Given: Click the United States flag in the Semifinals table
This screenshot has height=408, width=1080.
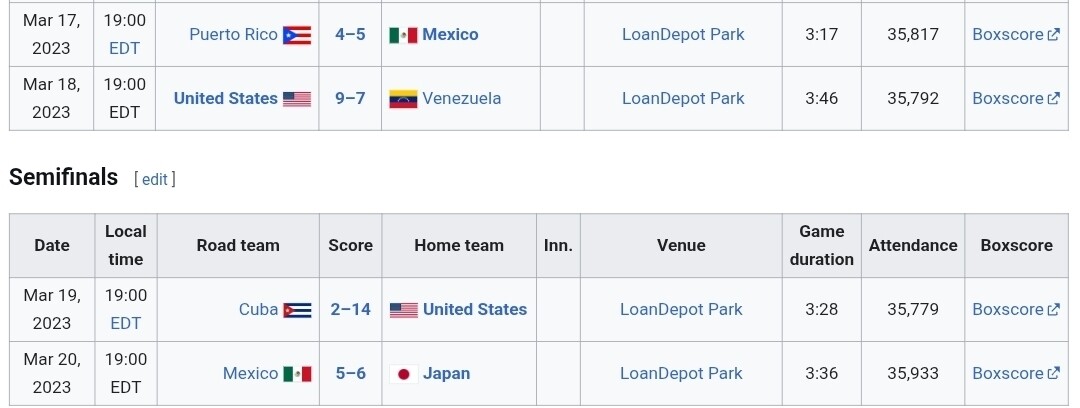Looking at the screenshot, I should [403, 310].
